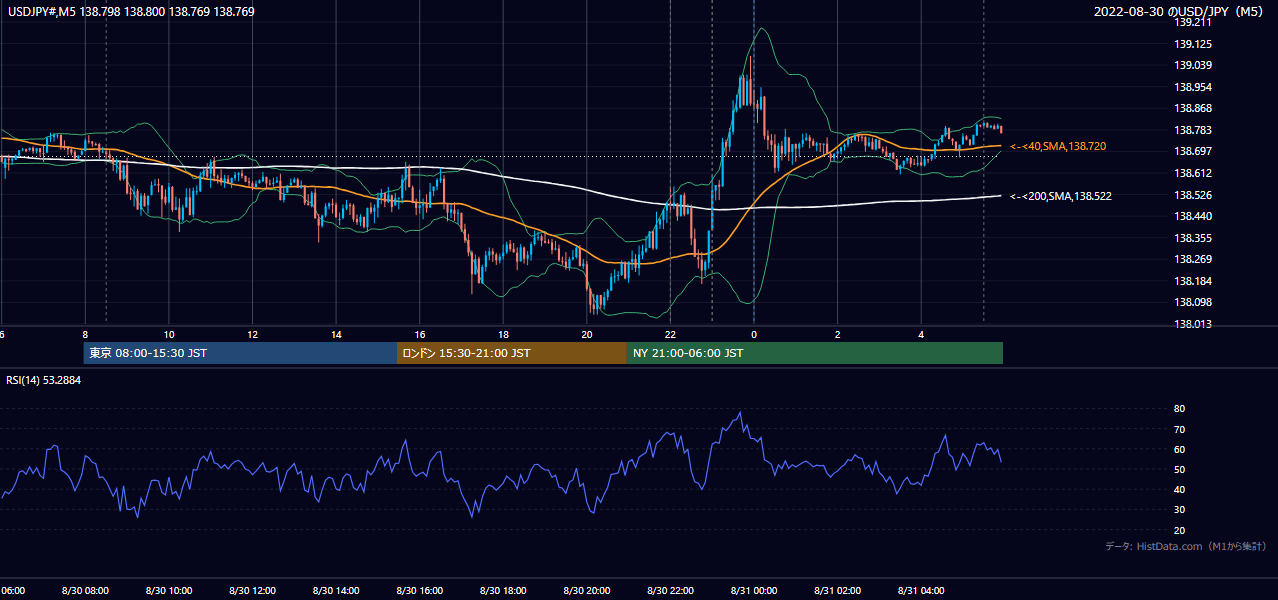The image size is (1278, 600).
Task: Click price axis value 138.440
Action: 1192,216
